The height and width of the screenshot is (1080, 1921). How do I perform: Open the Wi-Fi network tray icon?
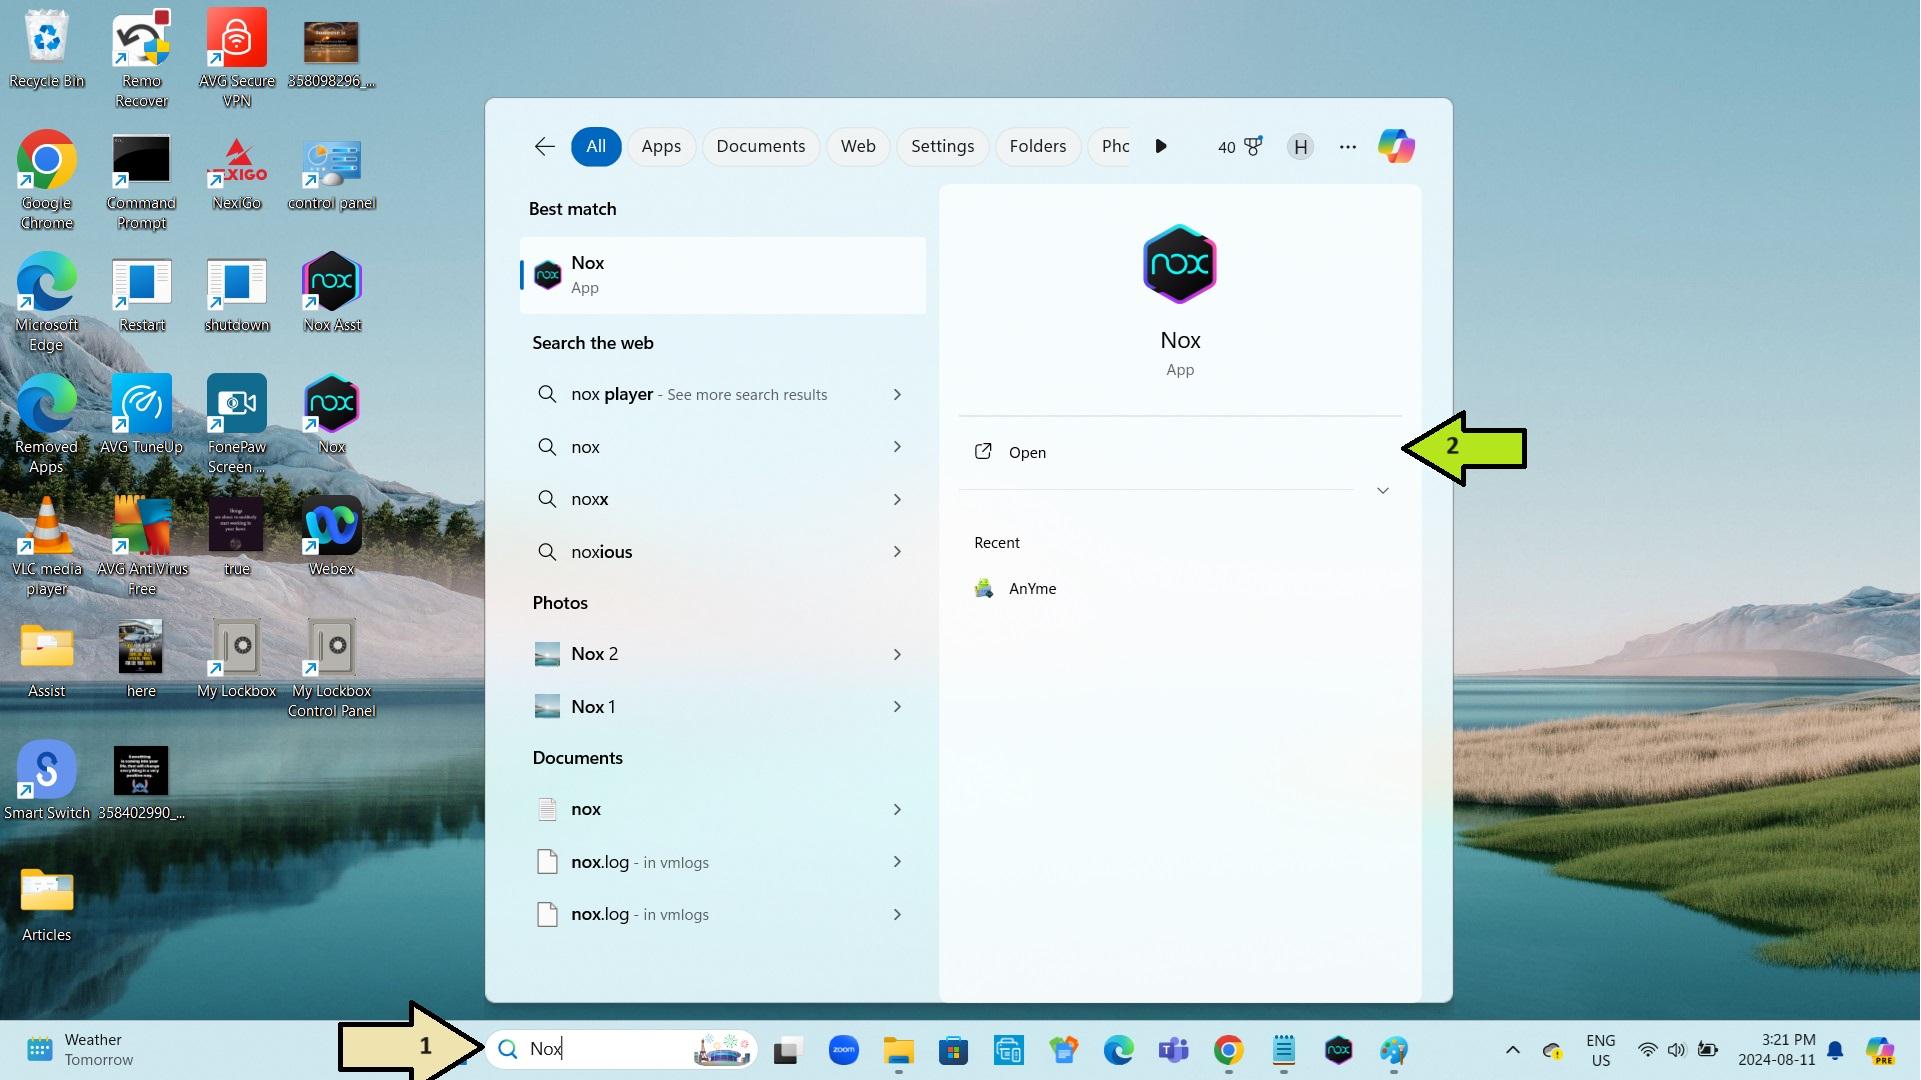coord(1647,1050)
